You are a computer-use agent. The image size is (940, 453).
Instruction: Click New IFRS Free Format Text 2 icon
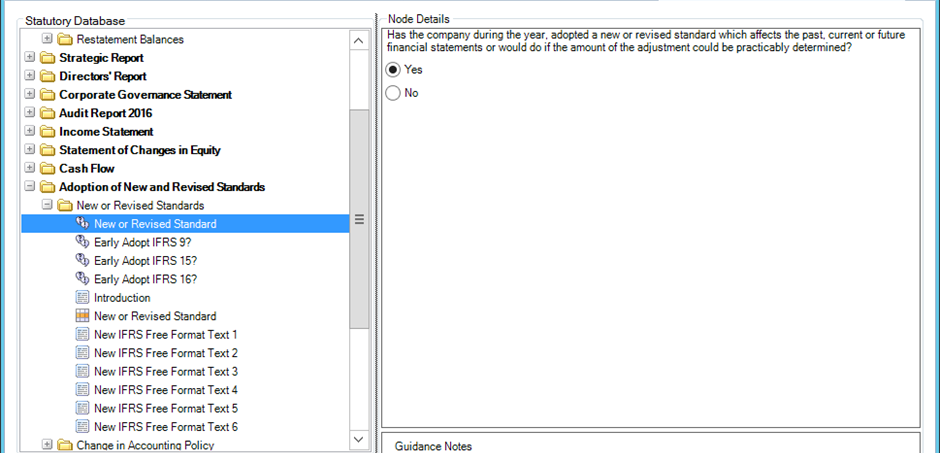click(82, 353)
